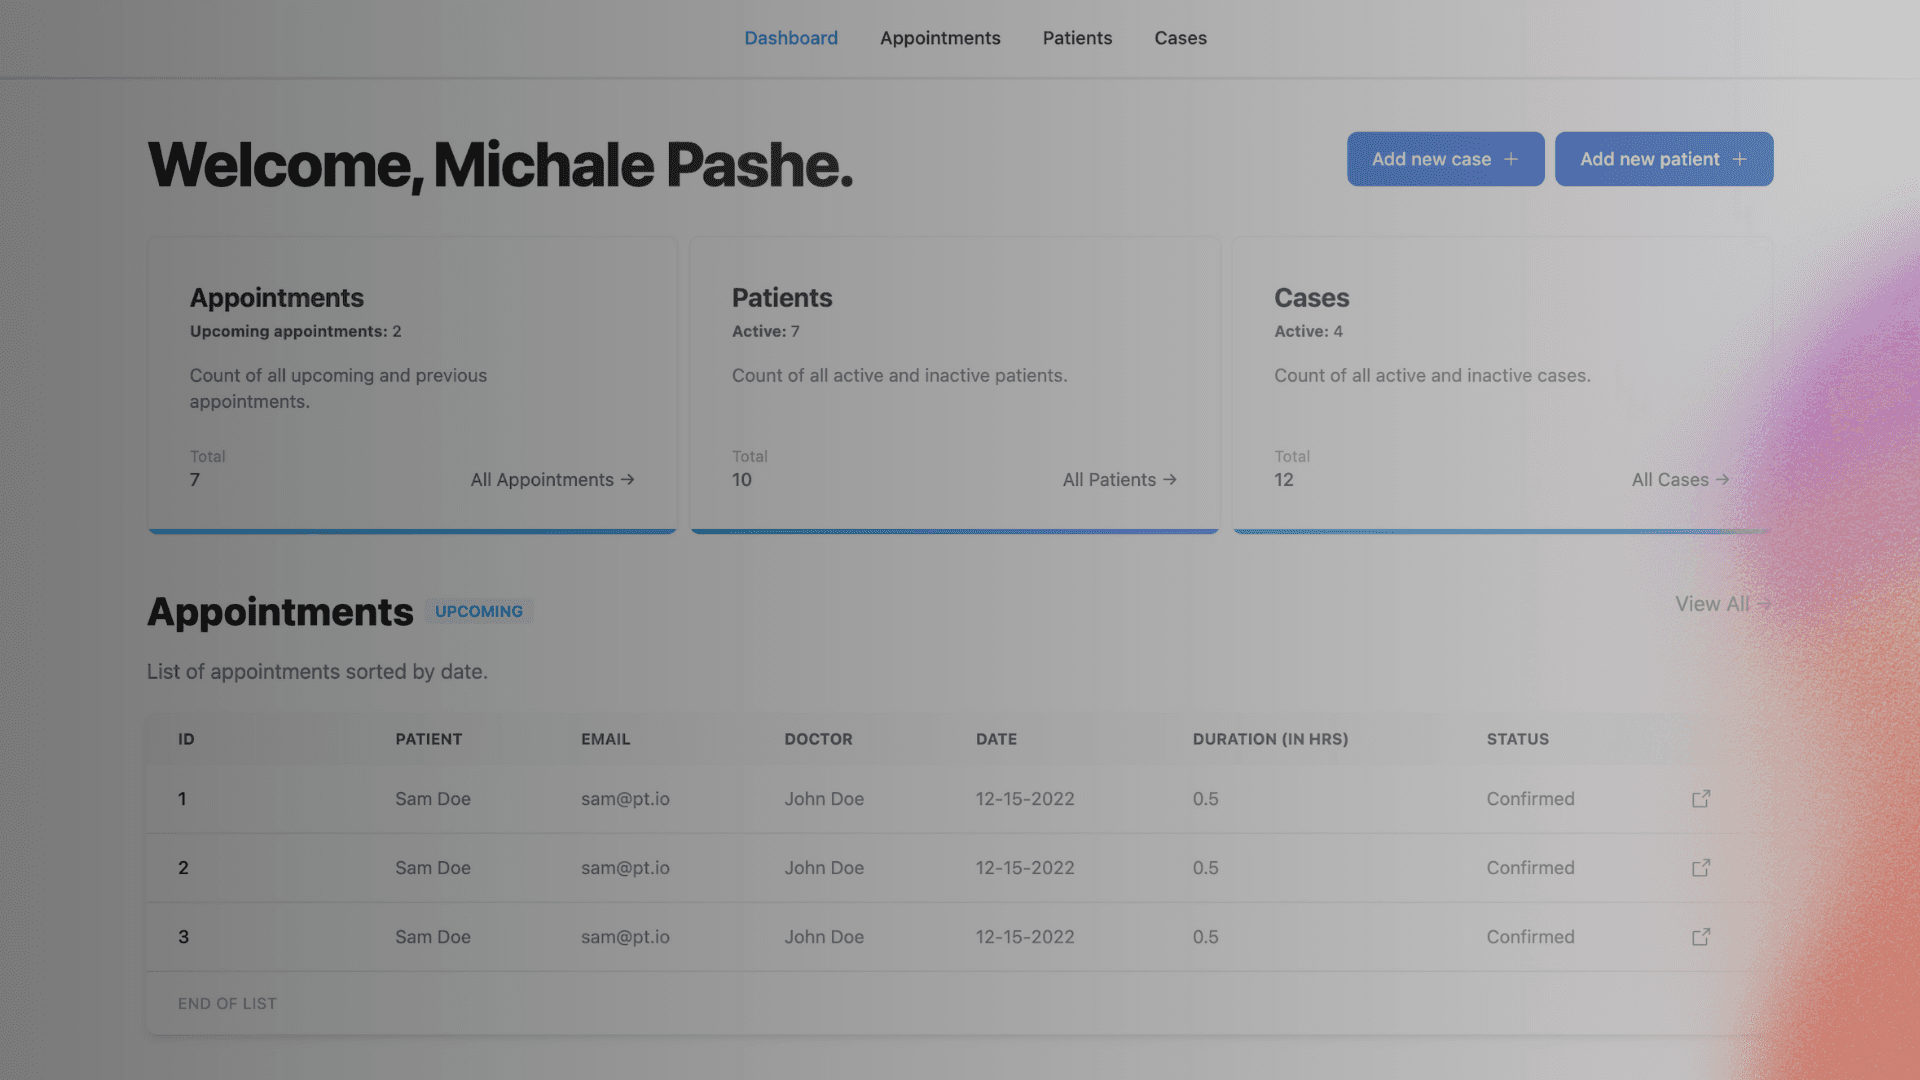The image size is (1920, 1080).
Task: Open the Cases nav tab
Action: click(x=1180, y=38)
